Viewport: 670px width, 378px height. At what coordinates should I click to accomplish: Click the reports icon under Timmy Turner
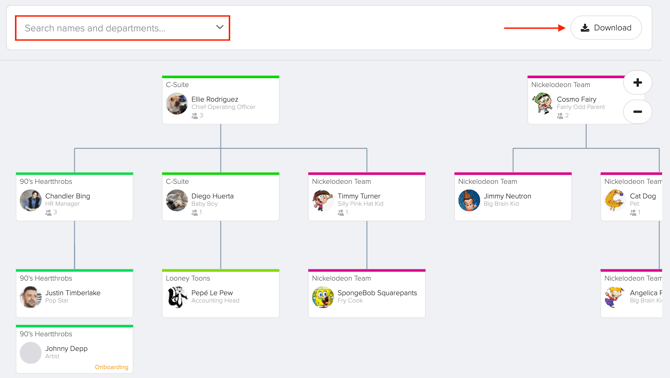click(341, 212)
